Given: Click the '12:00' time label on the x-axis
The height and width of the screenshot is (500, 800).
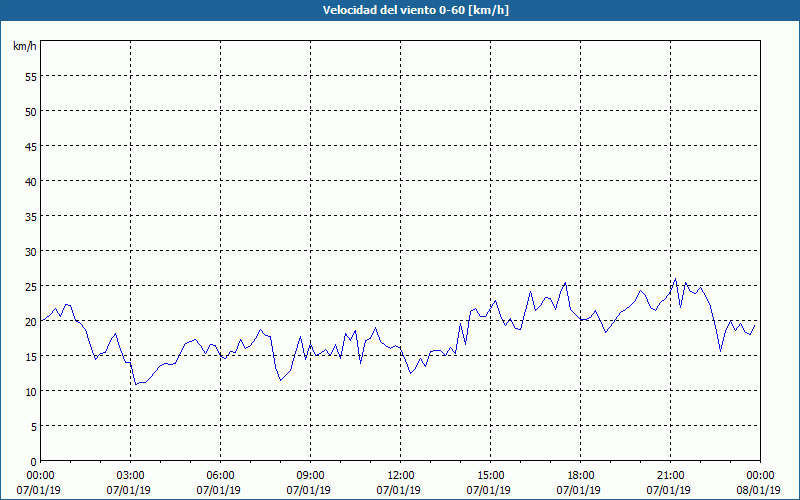Looking at the screenshot, I should (x=401, y=476).
